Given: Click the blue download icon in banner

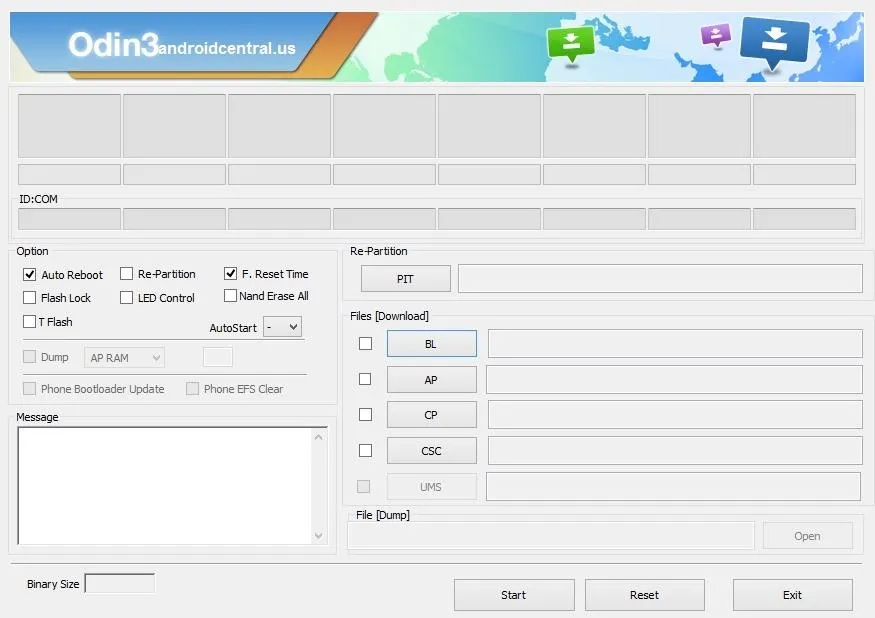Looking at the screenshot, I should point(774,44).
